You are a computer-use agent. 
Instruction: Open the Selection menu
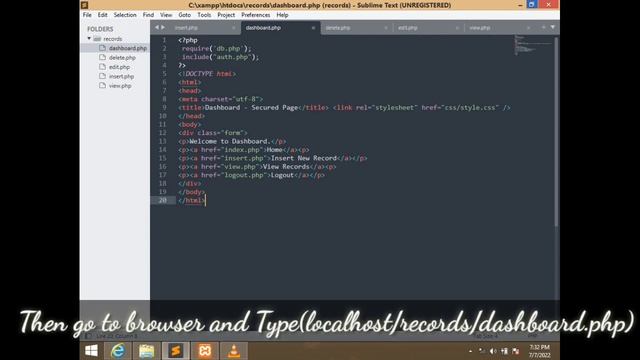pyautogui.click(x=125, y=15)
